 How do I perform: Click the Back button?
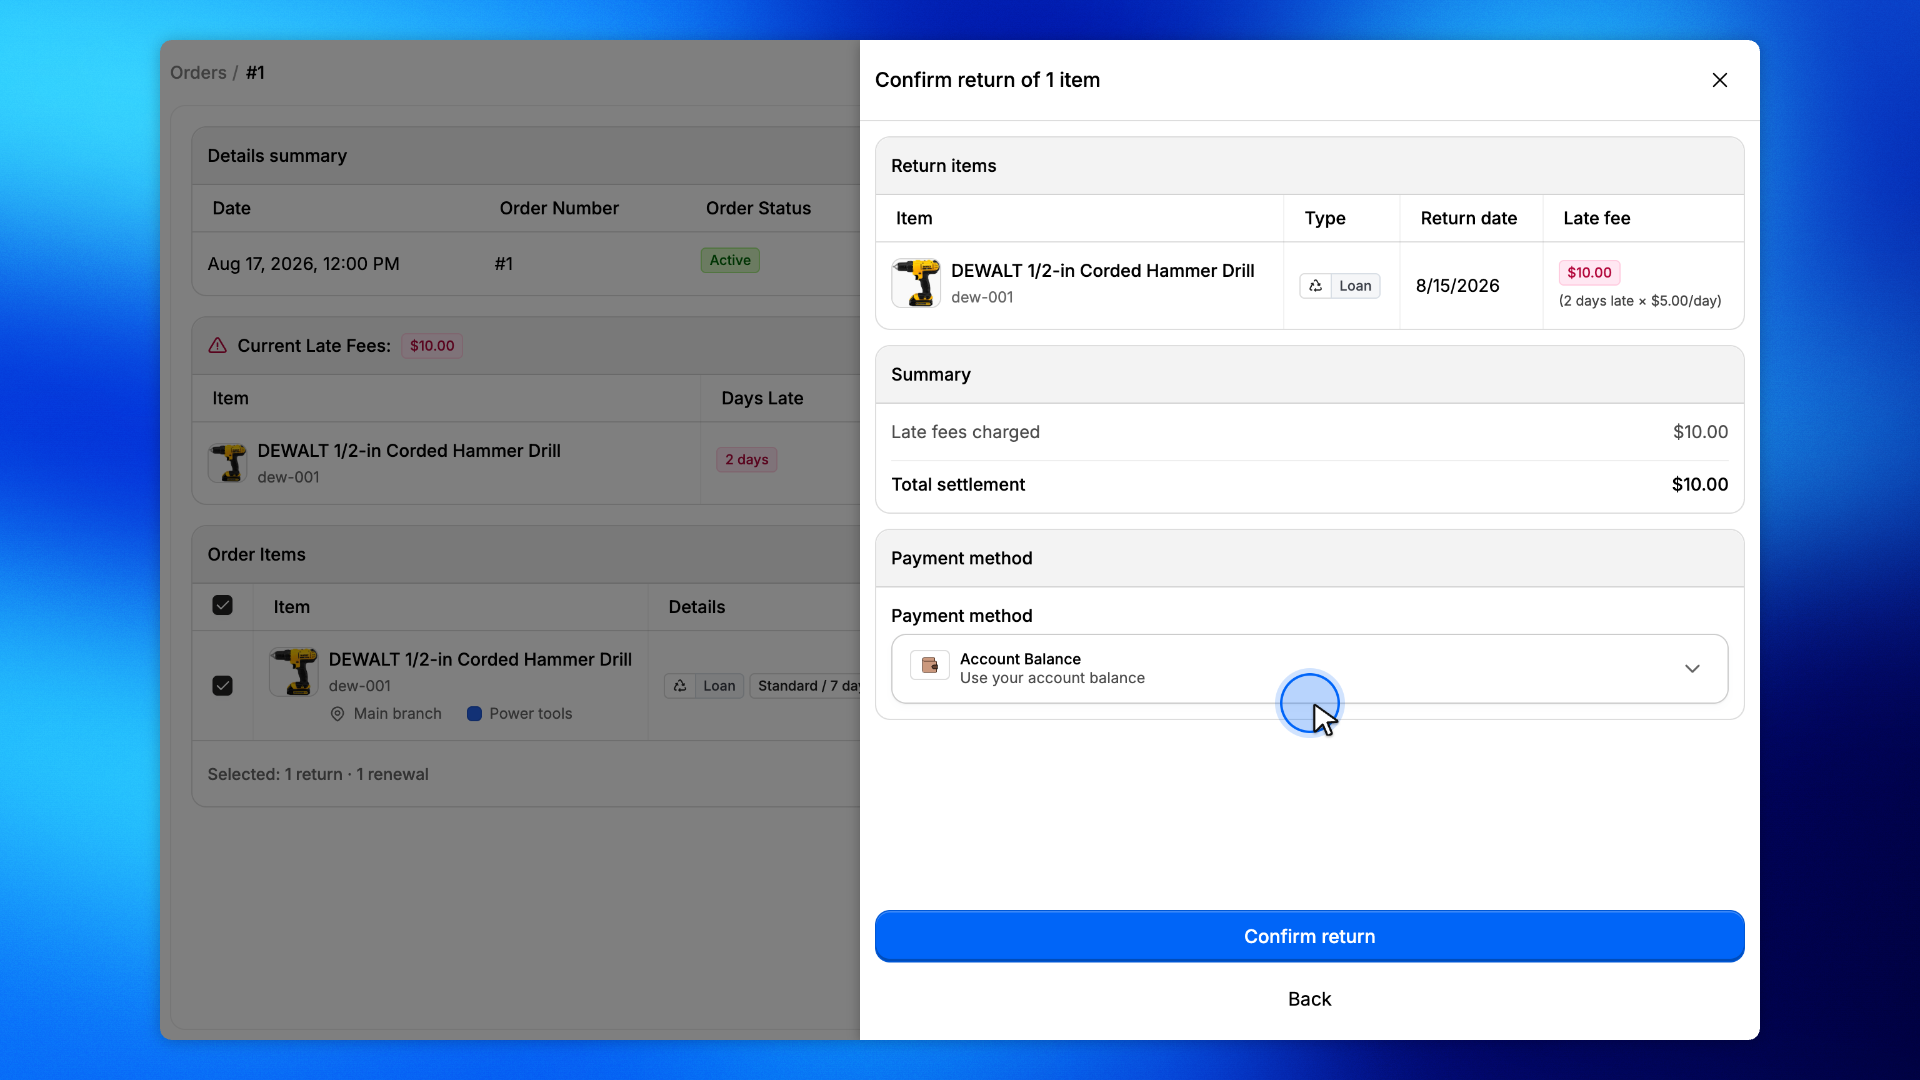point(1309,999)
